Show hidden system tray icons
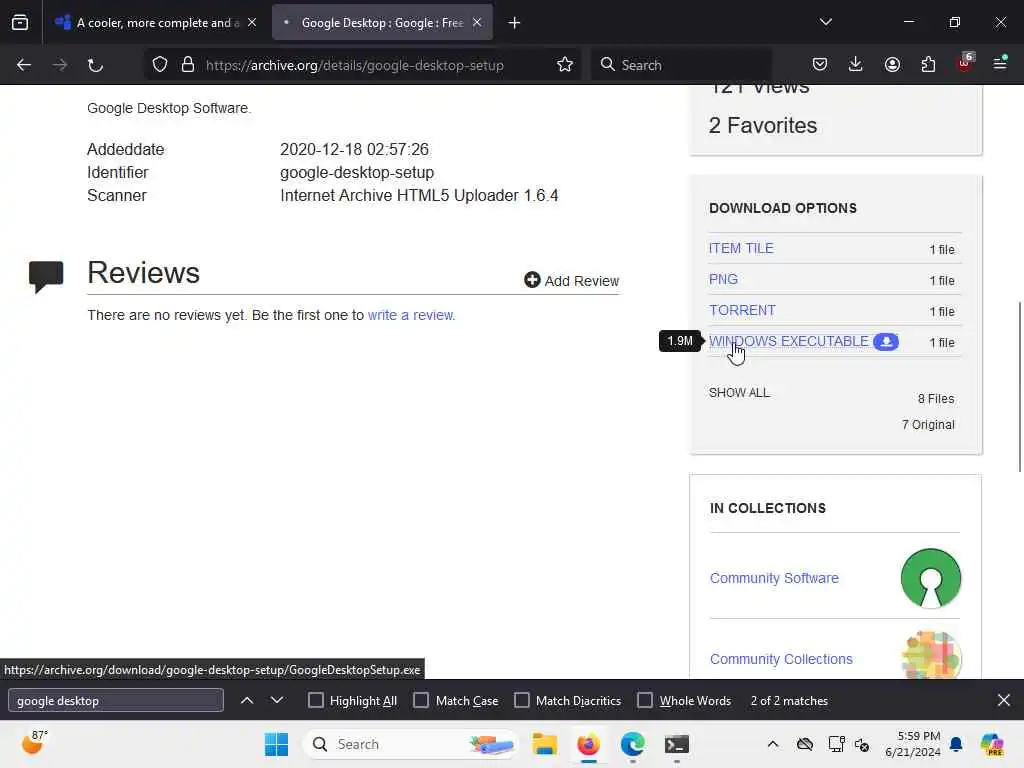 click(773, 744)
